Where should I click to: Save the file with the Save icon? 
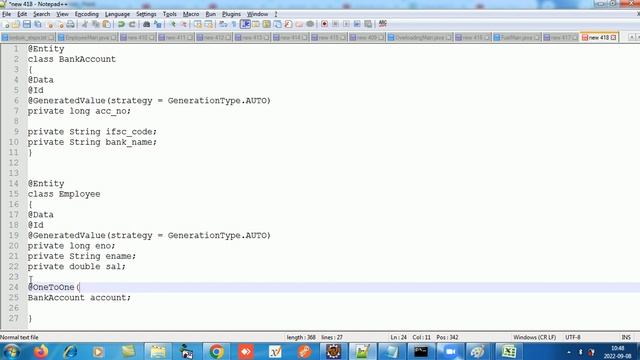point(27,24)
